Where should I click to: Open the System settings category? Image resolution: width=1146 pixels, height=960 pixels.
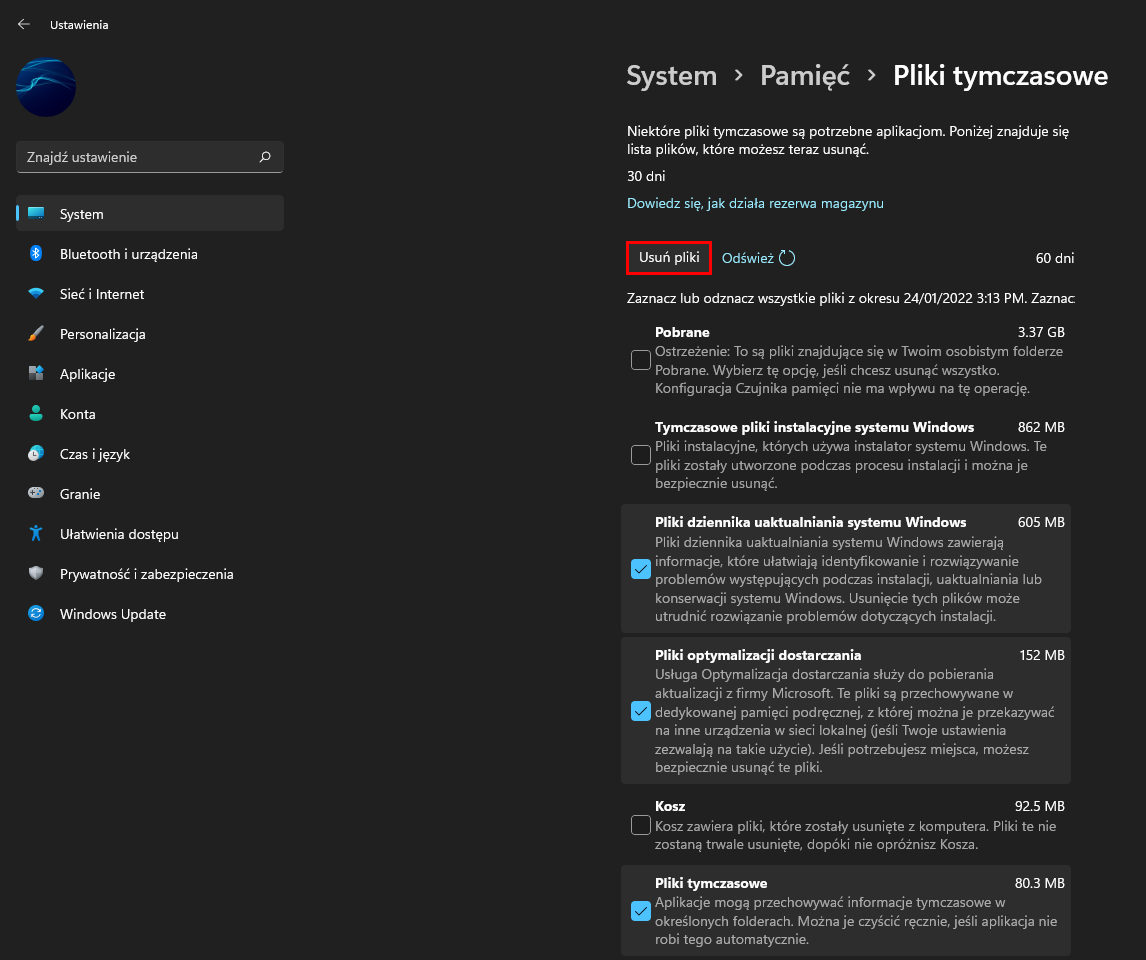click(x=150, y=213)
